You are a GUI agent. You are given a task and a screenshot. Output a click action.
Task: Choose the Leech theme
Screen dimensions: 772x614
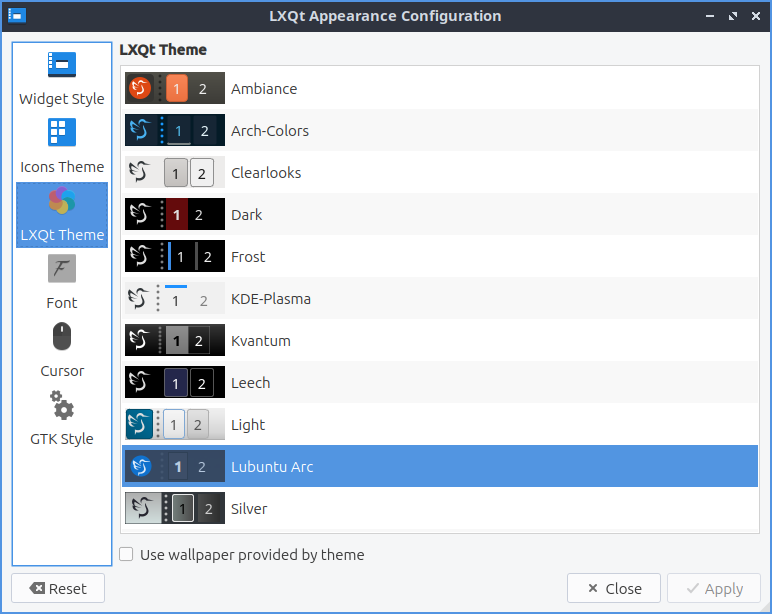tap(250, 383)
